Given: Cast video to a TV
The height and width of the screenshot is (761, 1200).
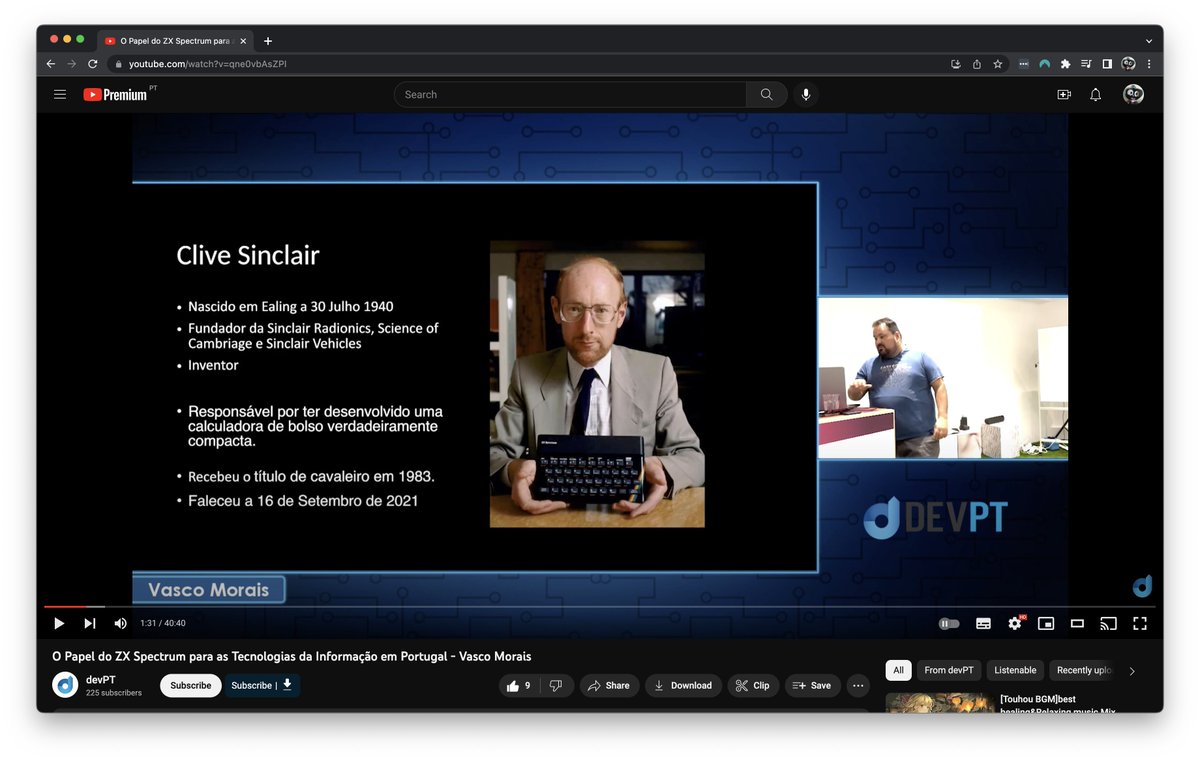Looking at the screenshot, I should (x=1108, y=623).
